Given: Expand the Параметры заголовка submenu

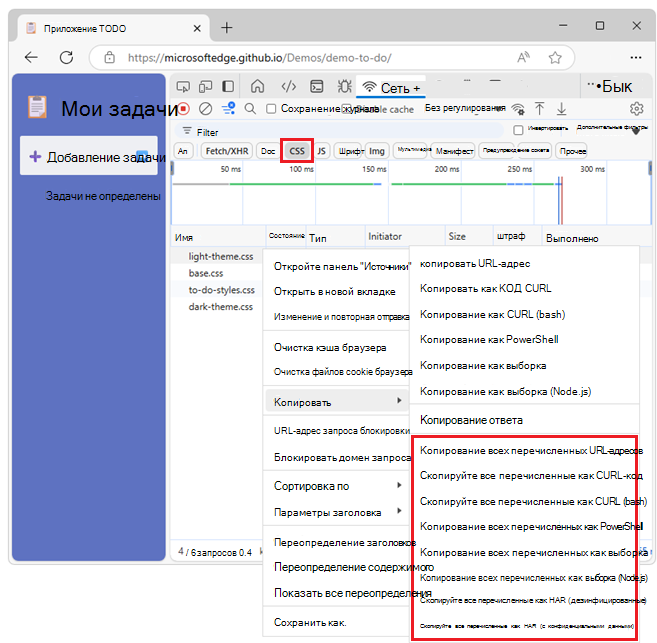Looking at the screenshot, I should [x=336, y=512].
